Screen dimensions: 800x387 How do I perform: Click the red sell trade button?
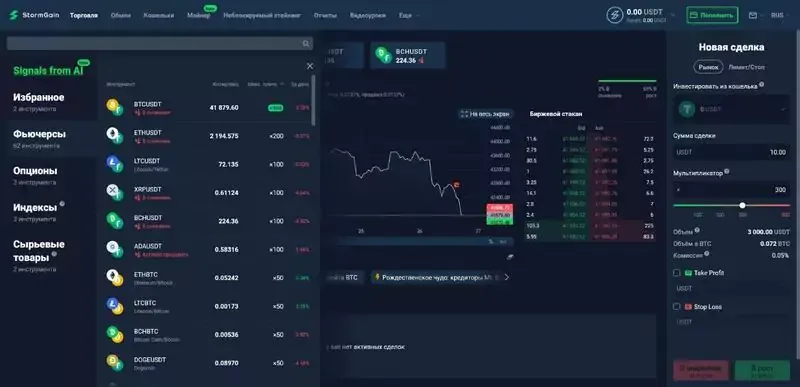coord(701,370)
